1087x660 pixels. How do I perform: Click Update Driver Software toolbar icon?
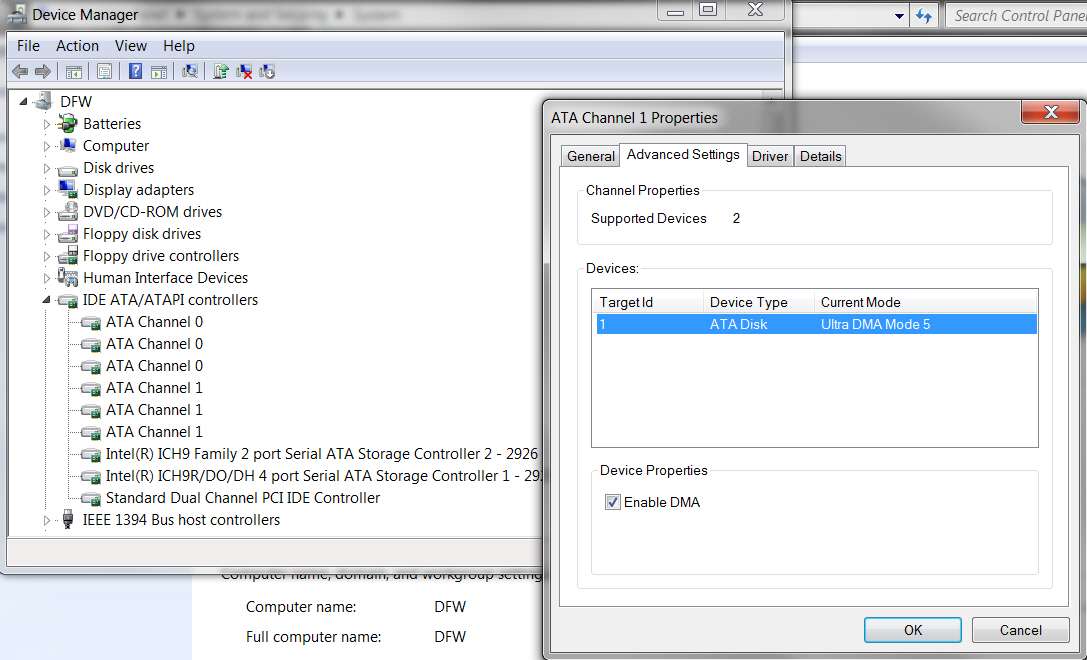(x=220, y=71)
